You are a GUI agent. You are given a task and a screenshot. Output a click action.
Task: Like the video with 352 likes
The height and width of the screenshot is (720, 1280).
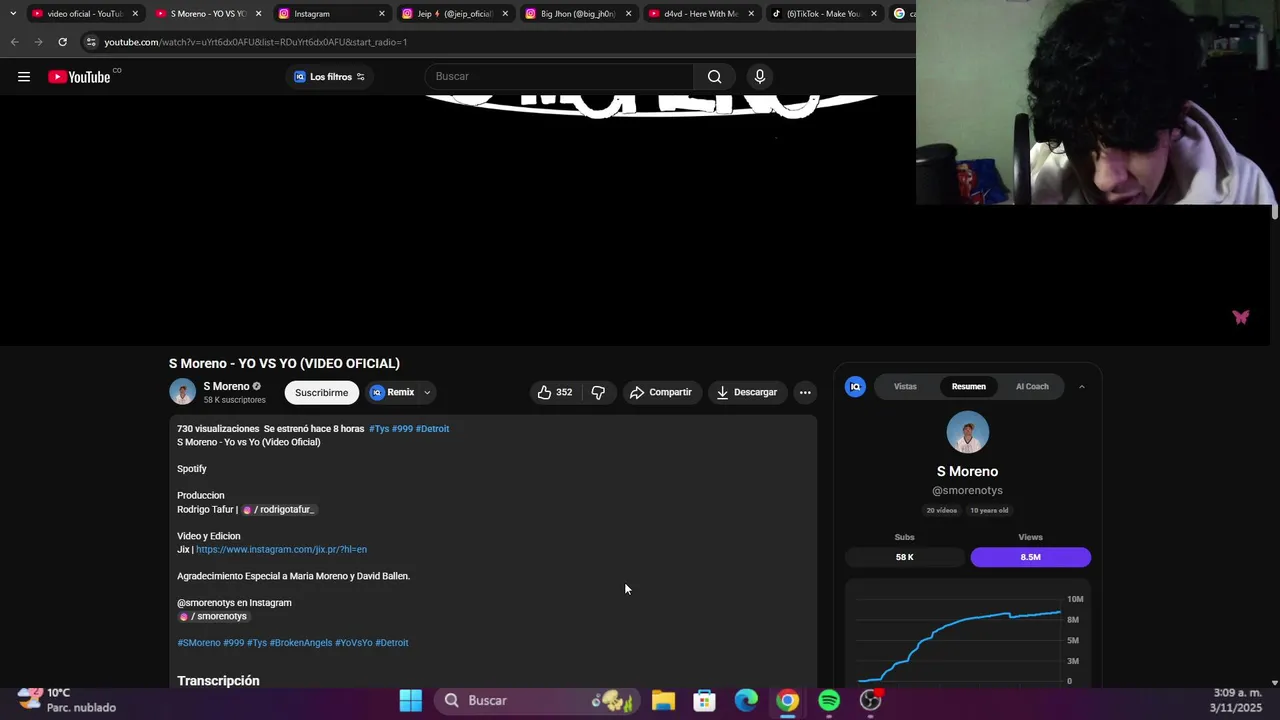tap(555, 392)
